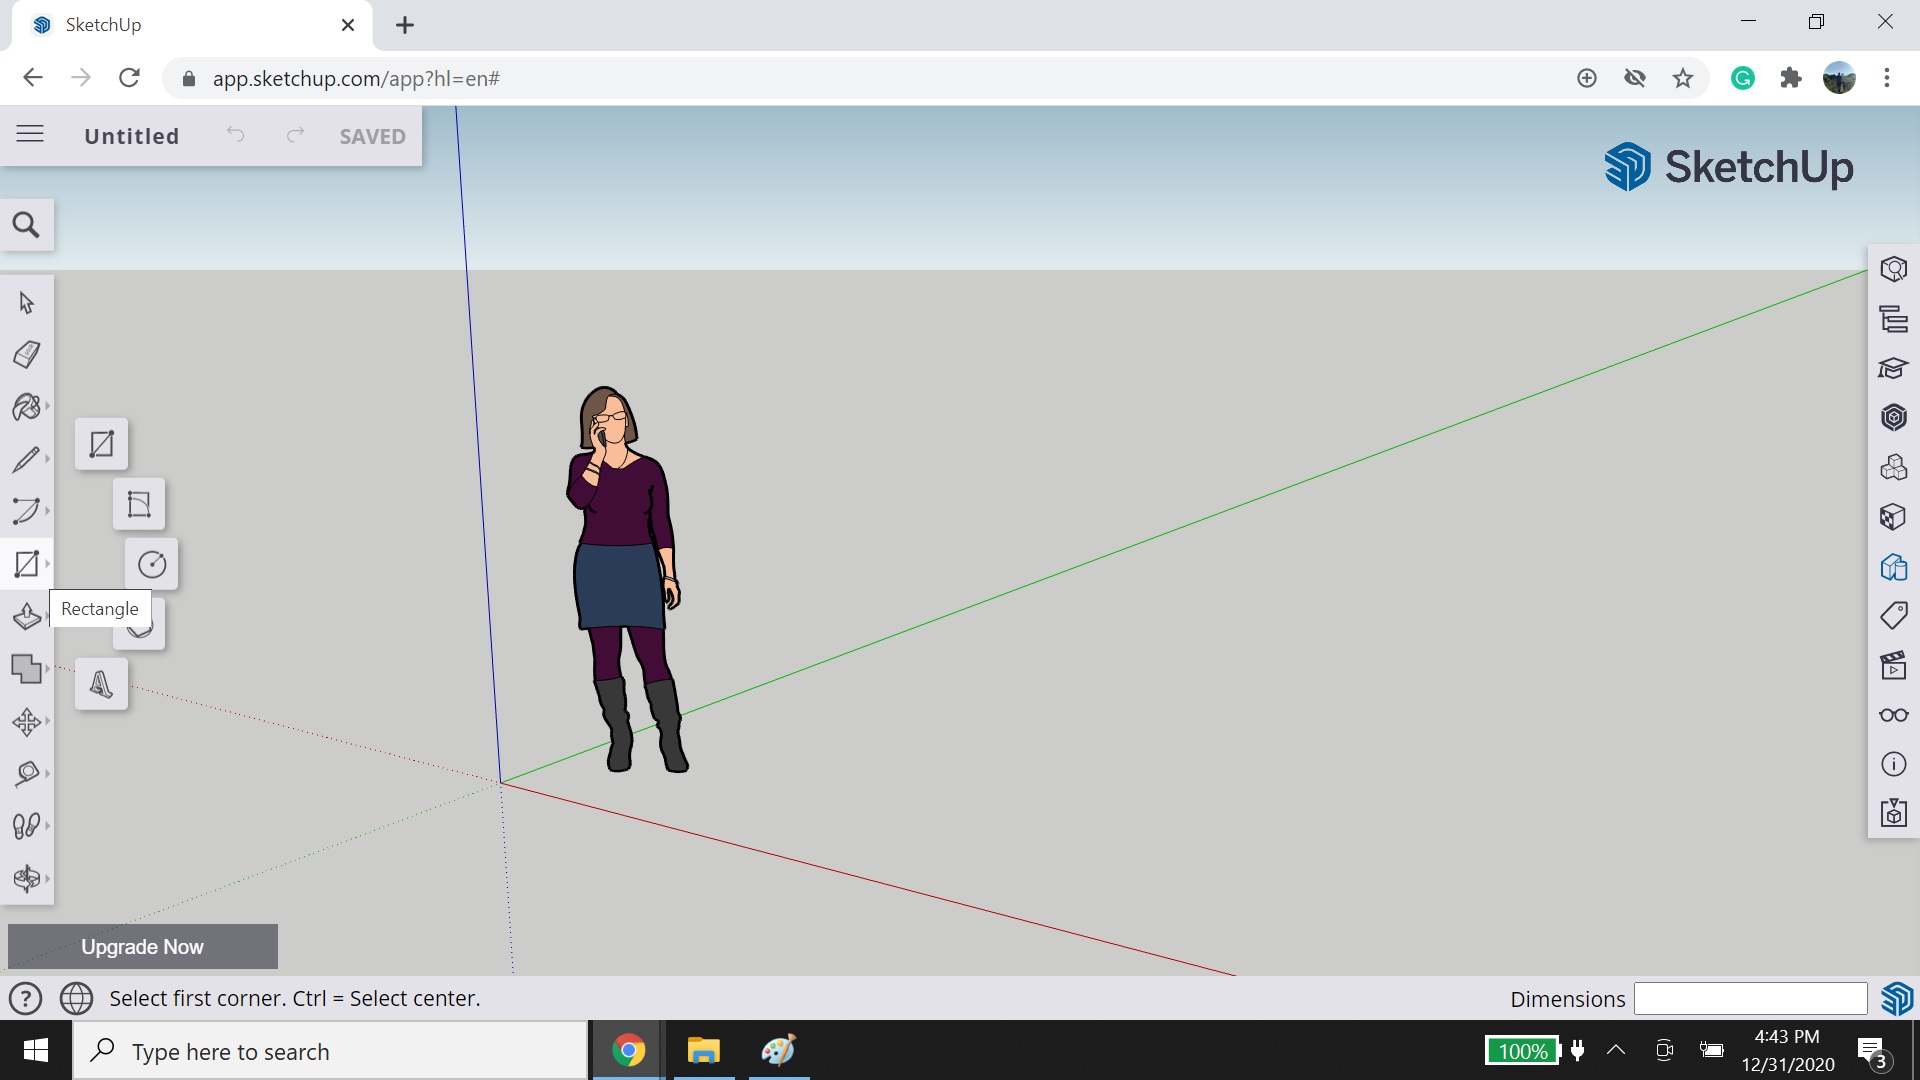1920x1080 pixels.
Task: Activate the Push/Pull tool
Action: [x=27, y=616]
